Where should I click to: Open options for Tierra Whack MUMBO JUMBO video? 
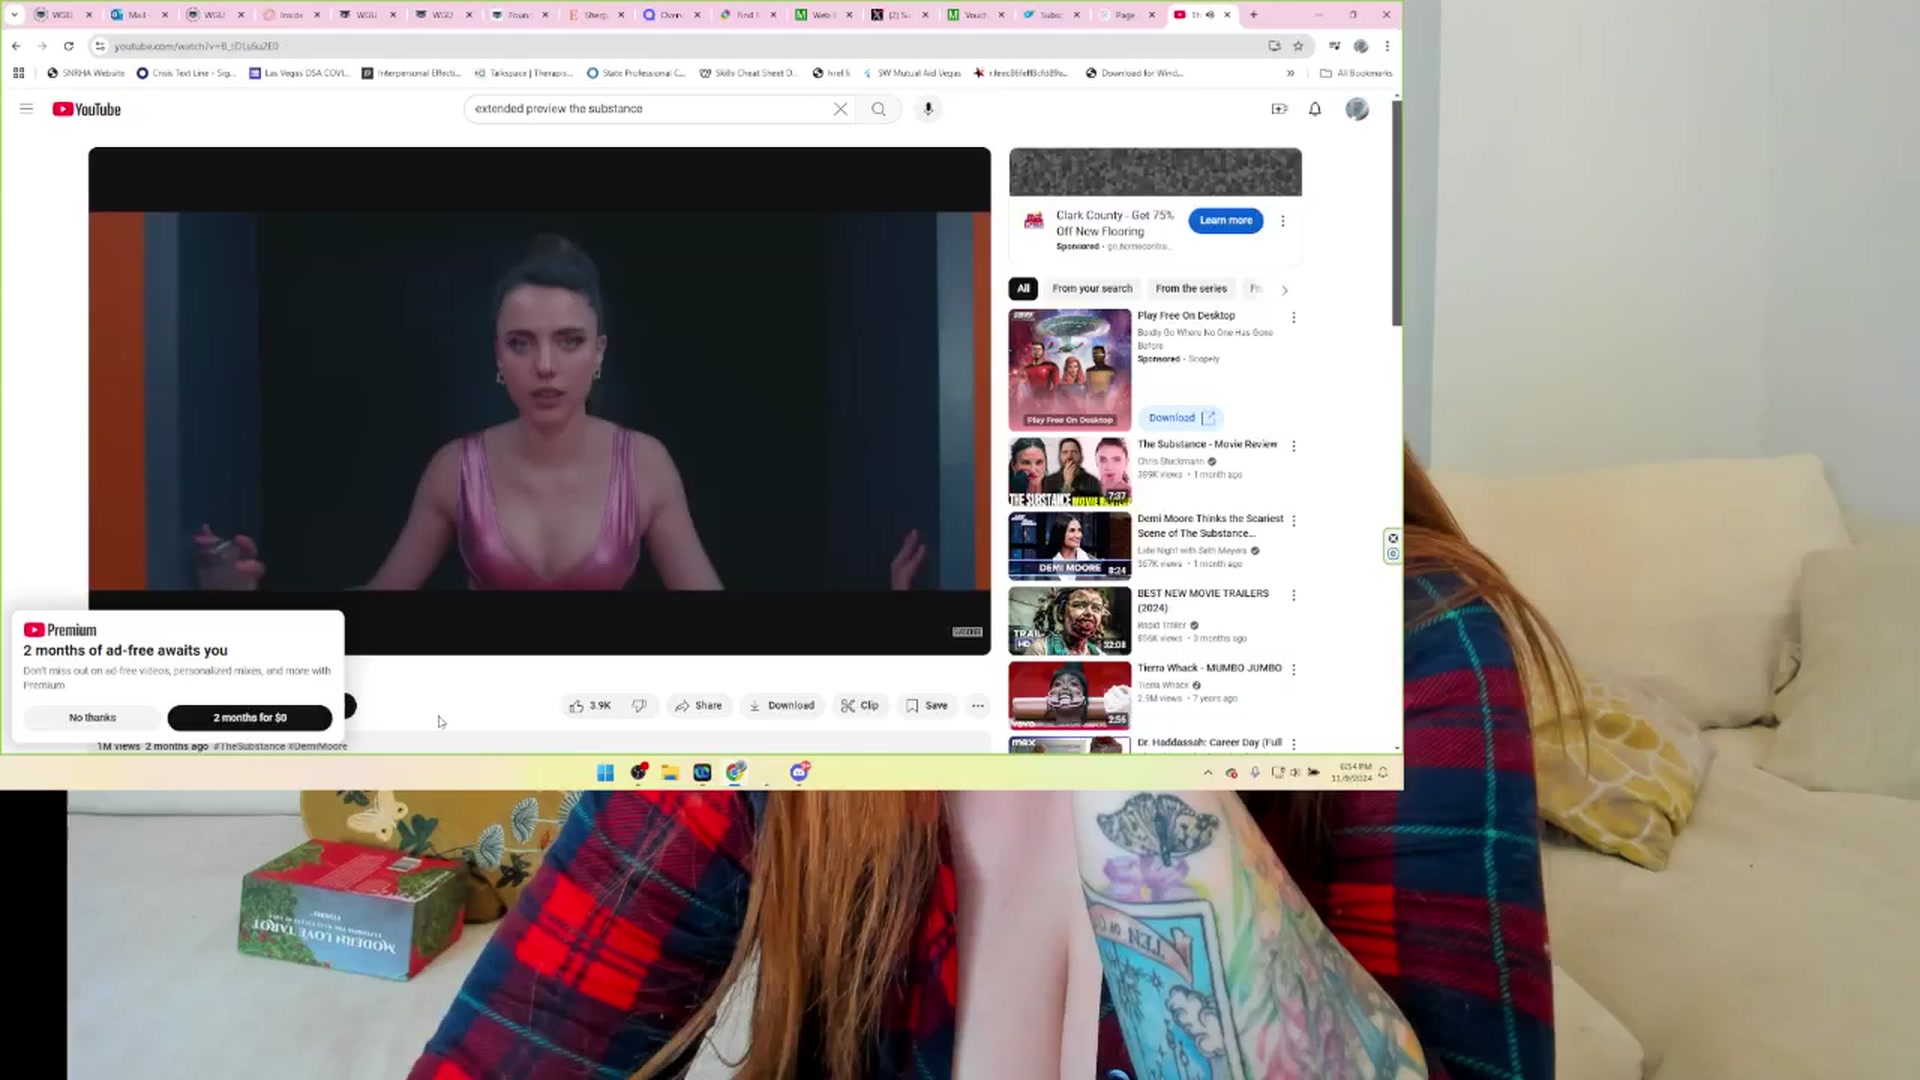click(x=1294, y=670)
